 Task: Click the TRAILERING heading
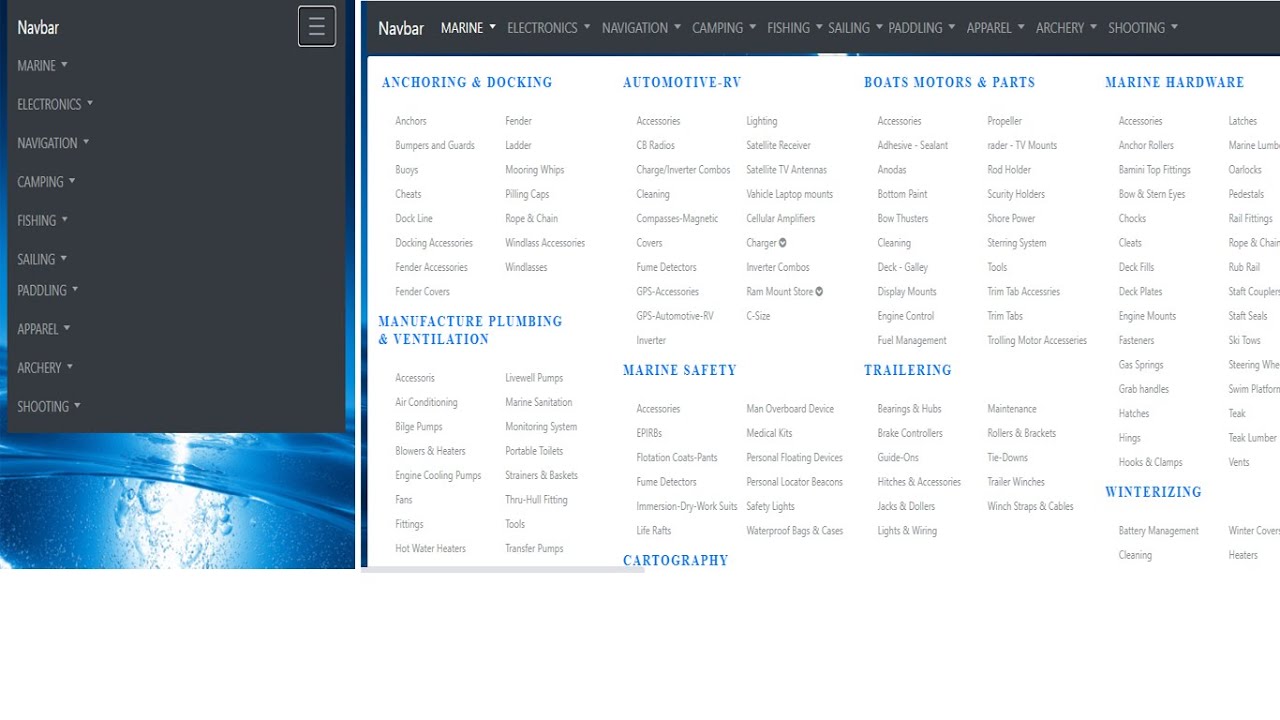click(908, 370)
